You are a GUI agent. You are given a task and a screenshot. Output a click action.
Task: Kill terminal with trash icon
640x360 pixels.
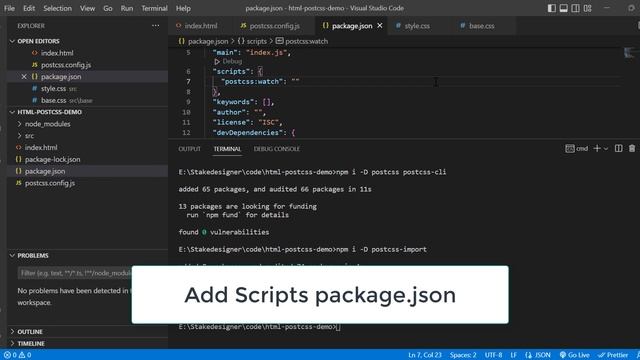coord(632,149)
